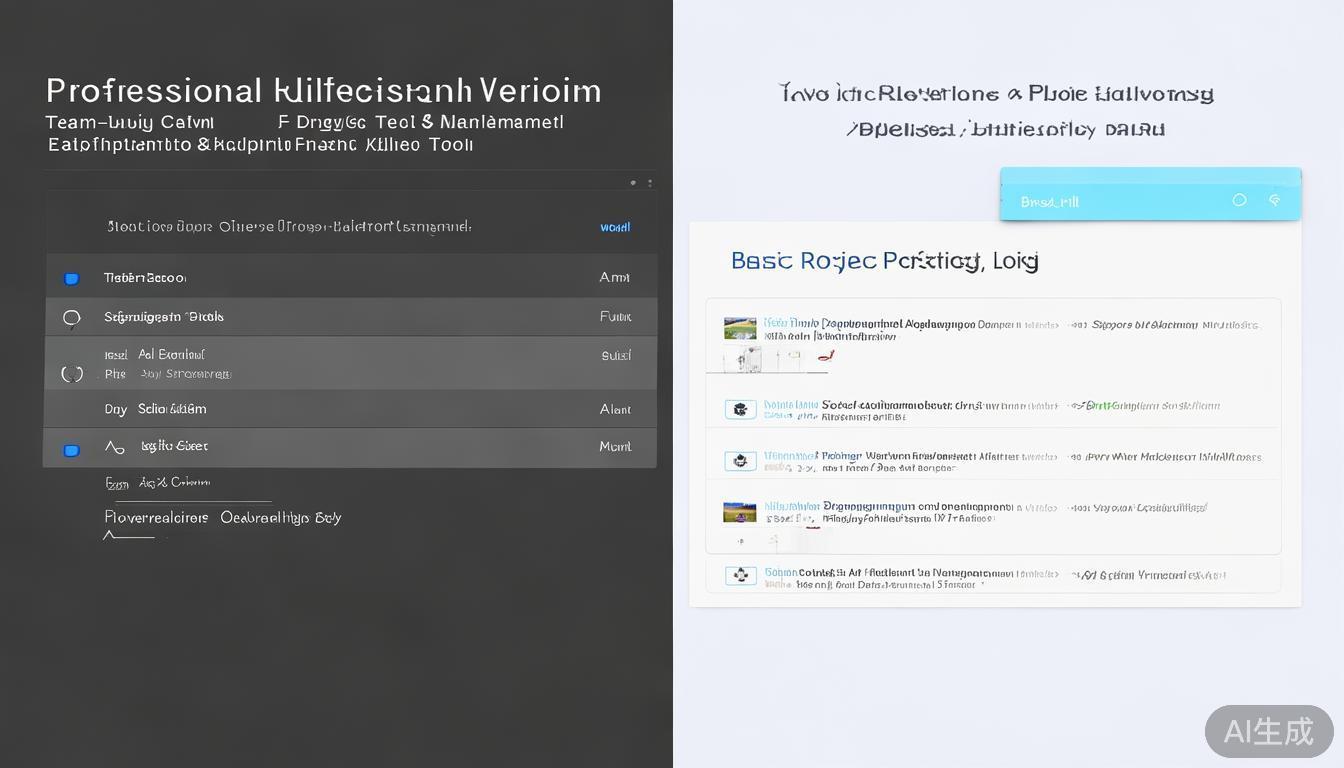
Task: Open the landscape thumbnail in the fourth project row
Action: (739, 512)
